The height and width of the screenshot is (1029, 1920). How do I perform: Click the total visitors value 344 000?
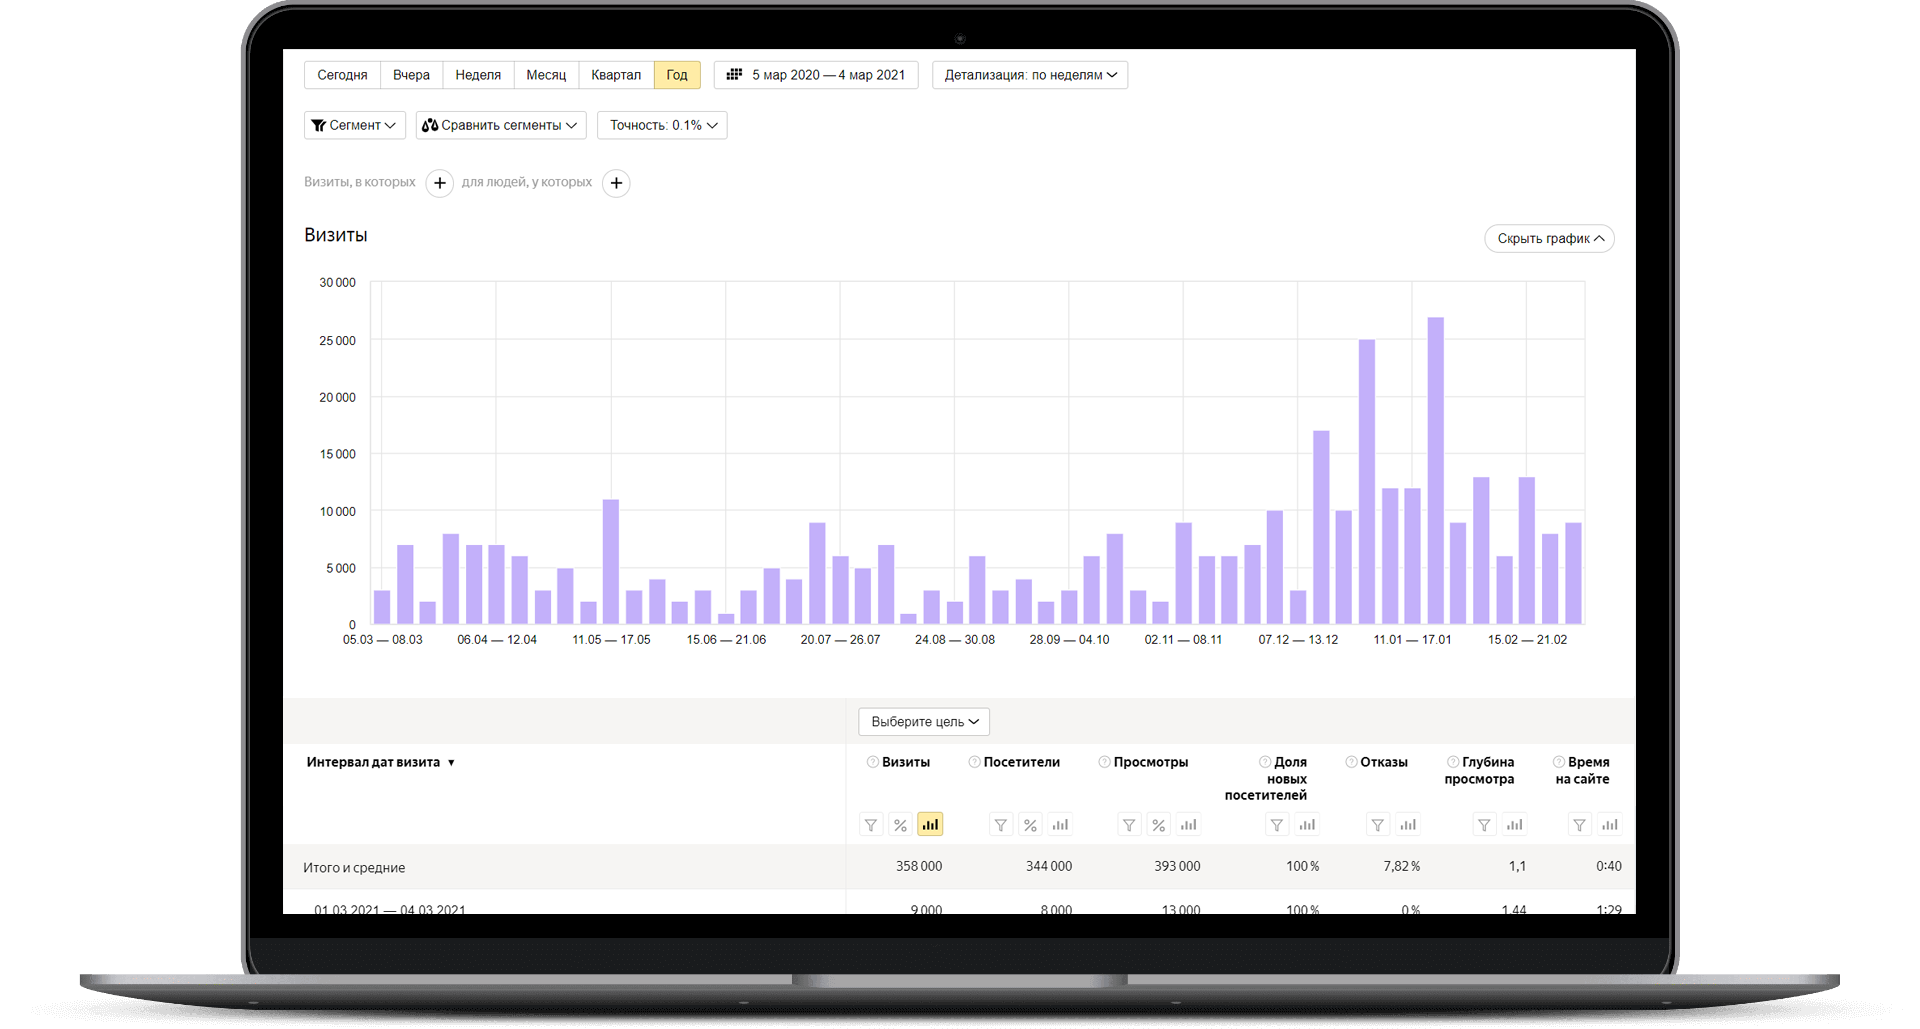coord(1048,866)
